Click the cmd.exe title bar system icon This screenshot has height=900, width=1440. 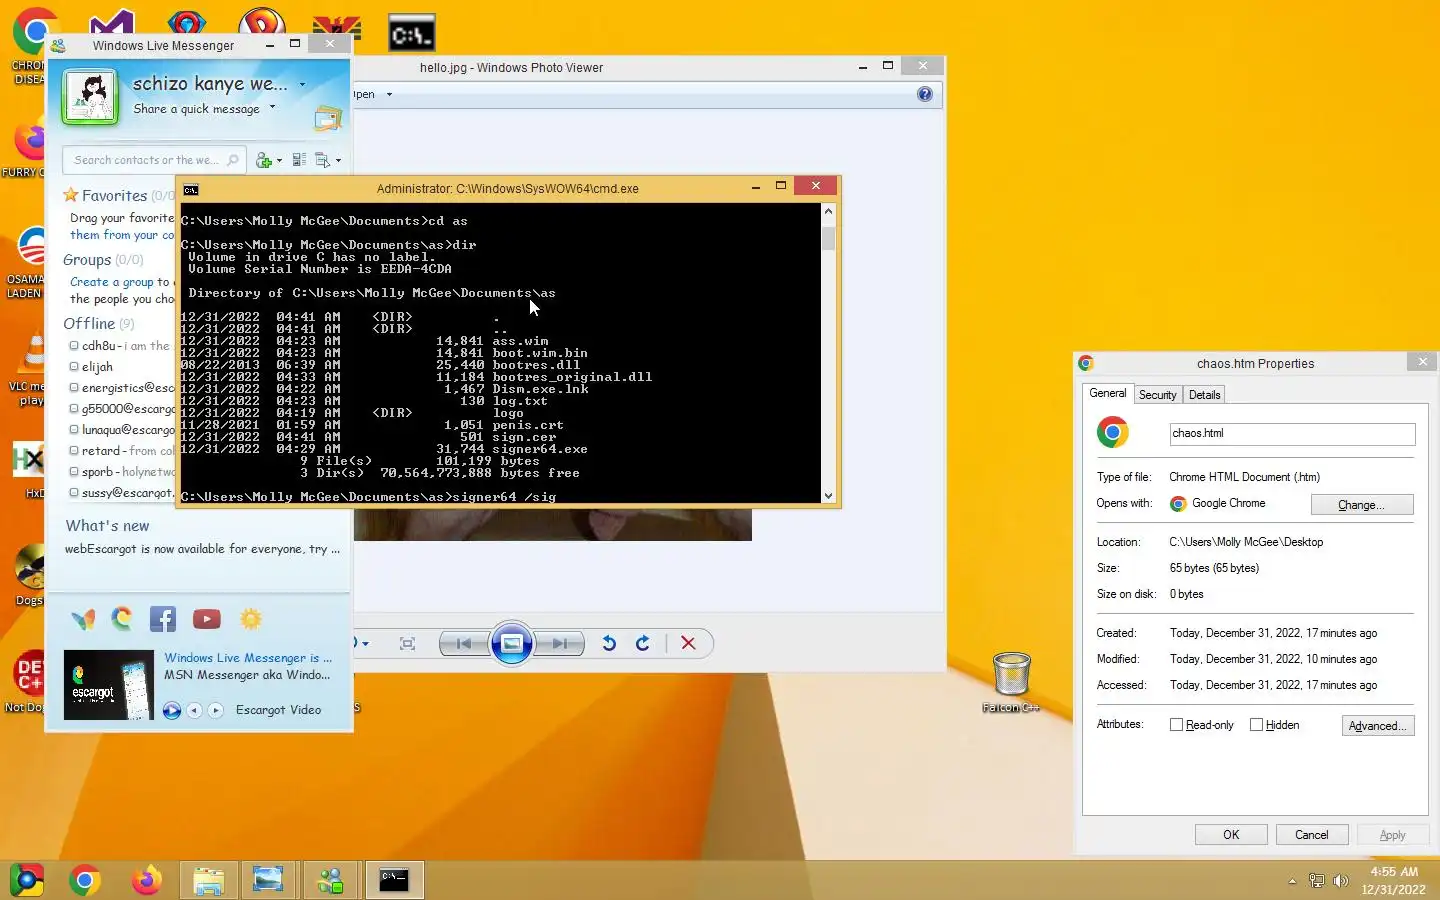point(191,189)
